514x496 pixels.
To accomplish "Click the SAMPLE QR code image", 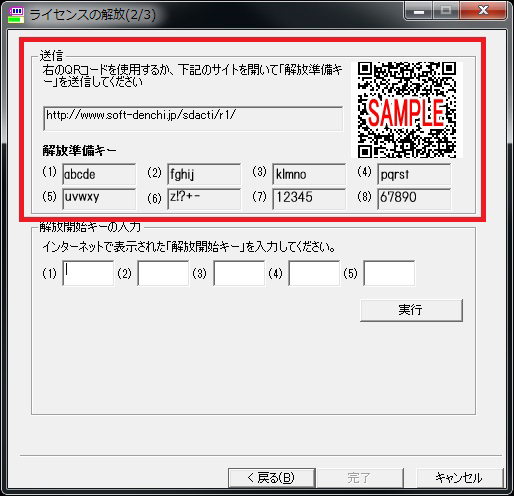I will 407,110.
